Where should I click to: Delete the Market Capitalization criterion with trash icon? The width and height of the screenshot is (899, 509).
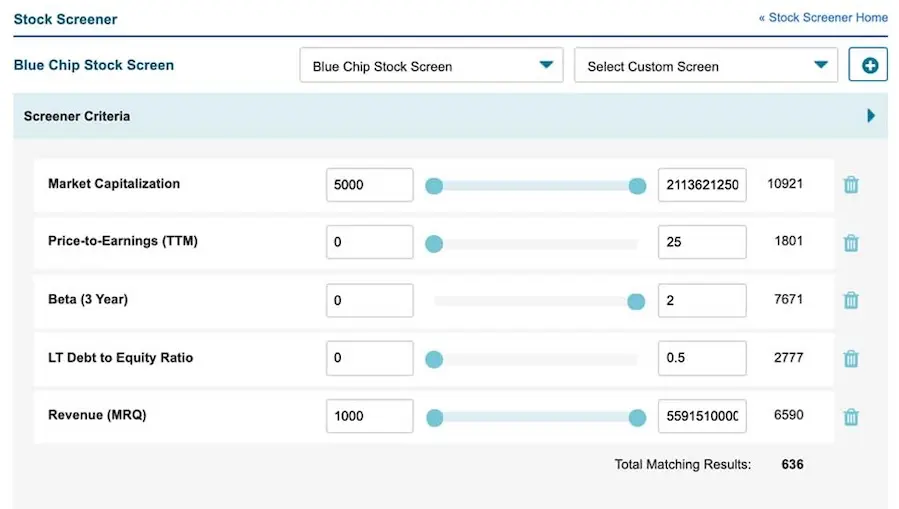click(x=851, y=185)
